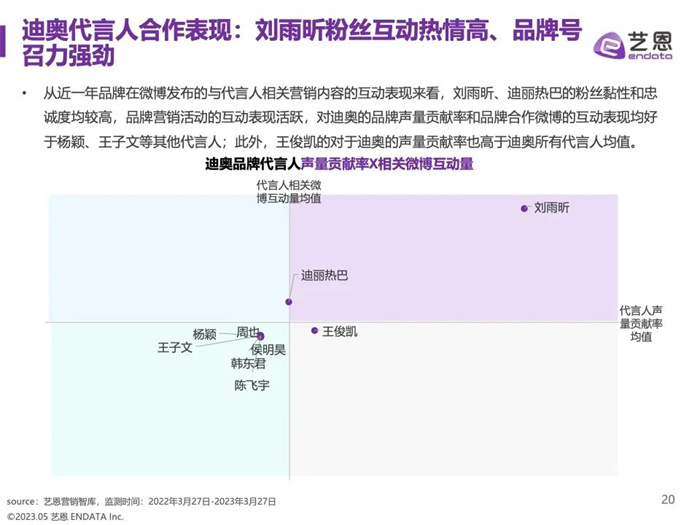
Task: Click the 艺恩 endata logo
Action: coord(633,45)
